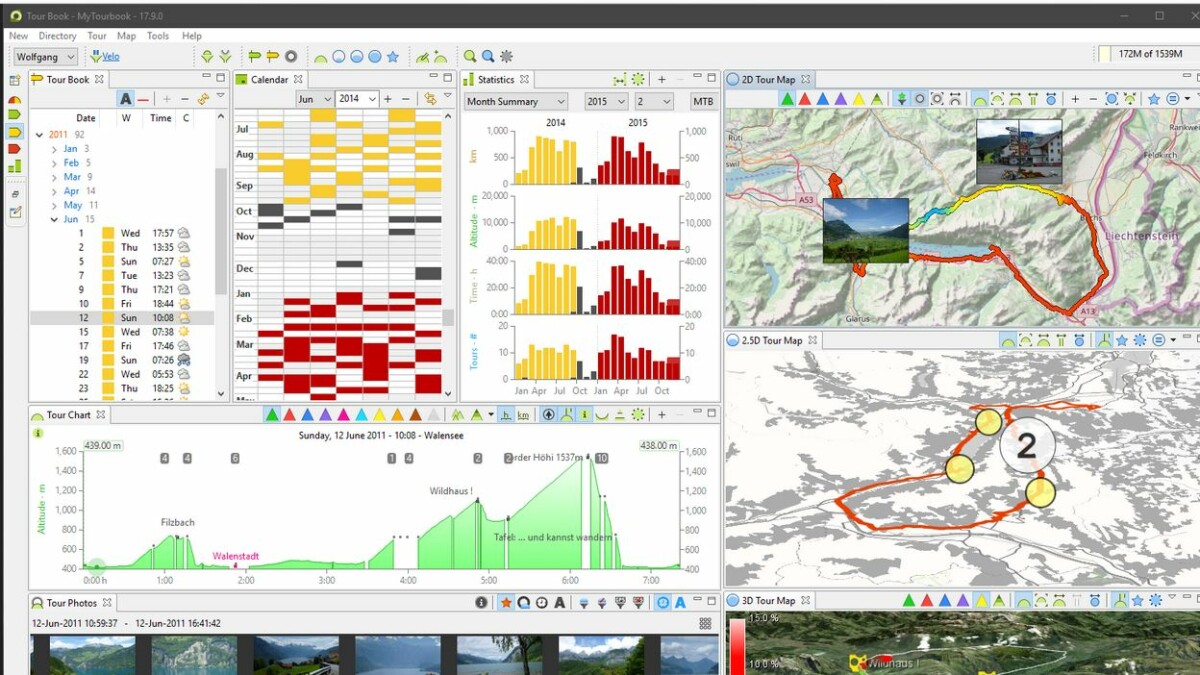
Task: Select the Calendar tab
Action: 268,79
